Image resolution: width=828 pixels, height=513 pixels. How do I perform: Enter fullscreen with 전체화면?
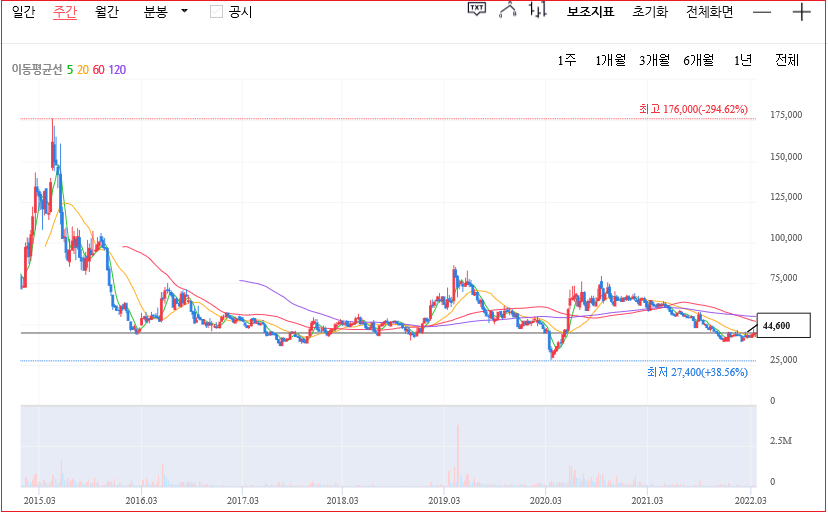coord(709,12)
